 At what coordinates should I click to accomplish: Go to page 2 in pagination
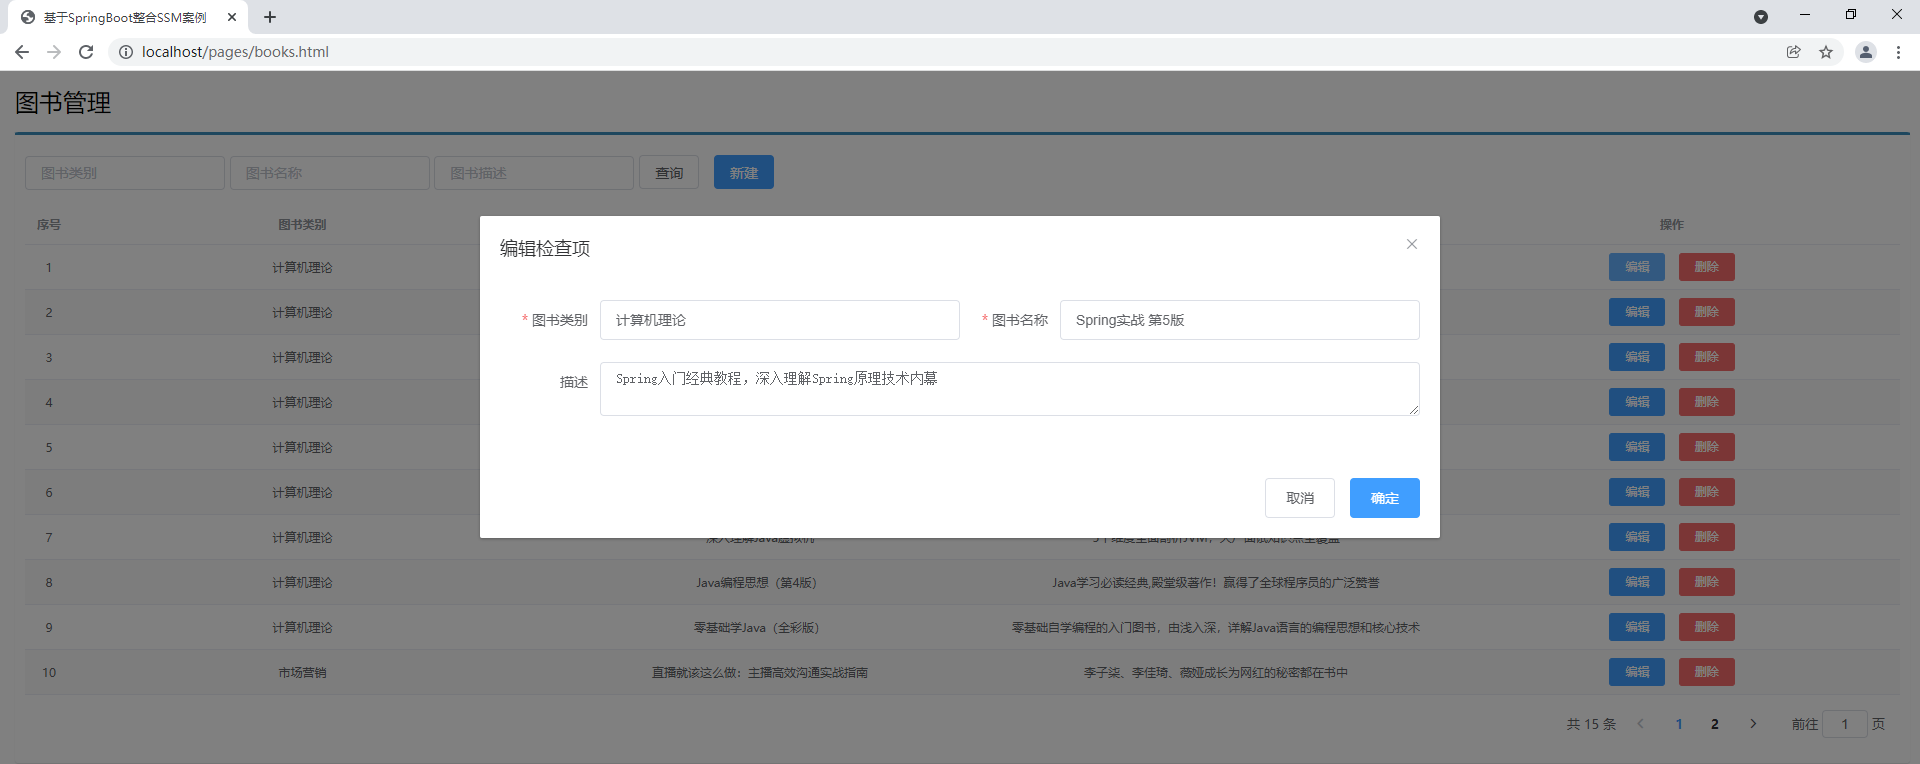coord(1714,724)
